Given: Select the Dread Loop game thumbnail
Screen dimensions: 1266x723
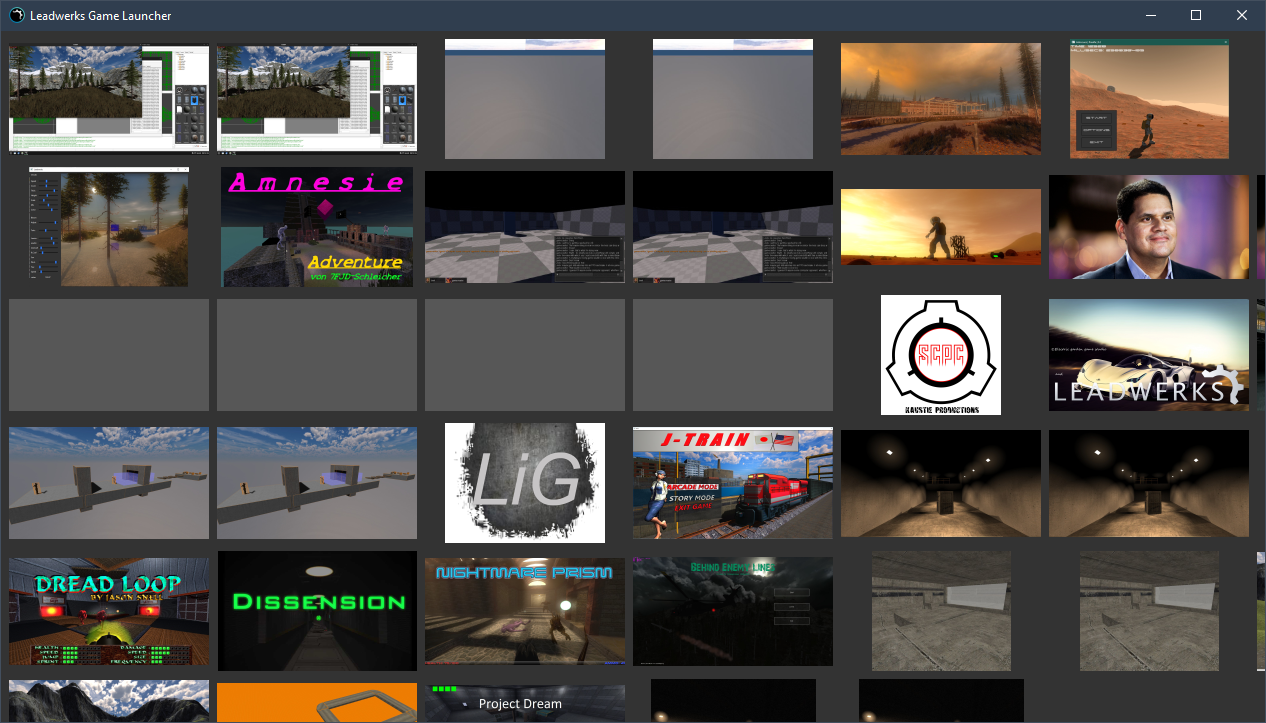Looking at the screenshot, I should pyautogui.click(x=109, y=611).
